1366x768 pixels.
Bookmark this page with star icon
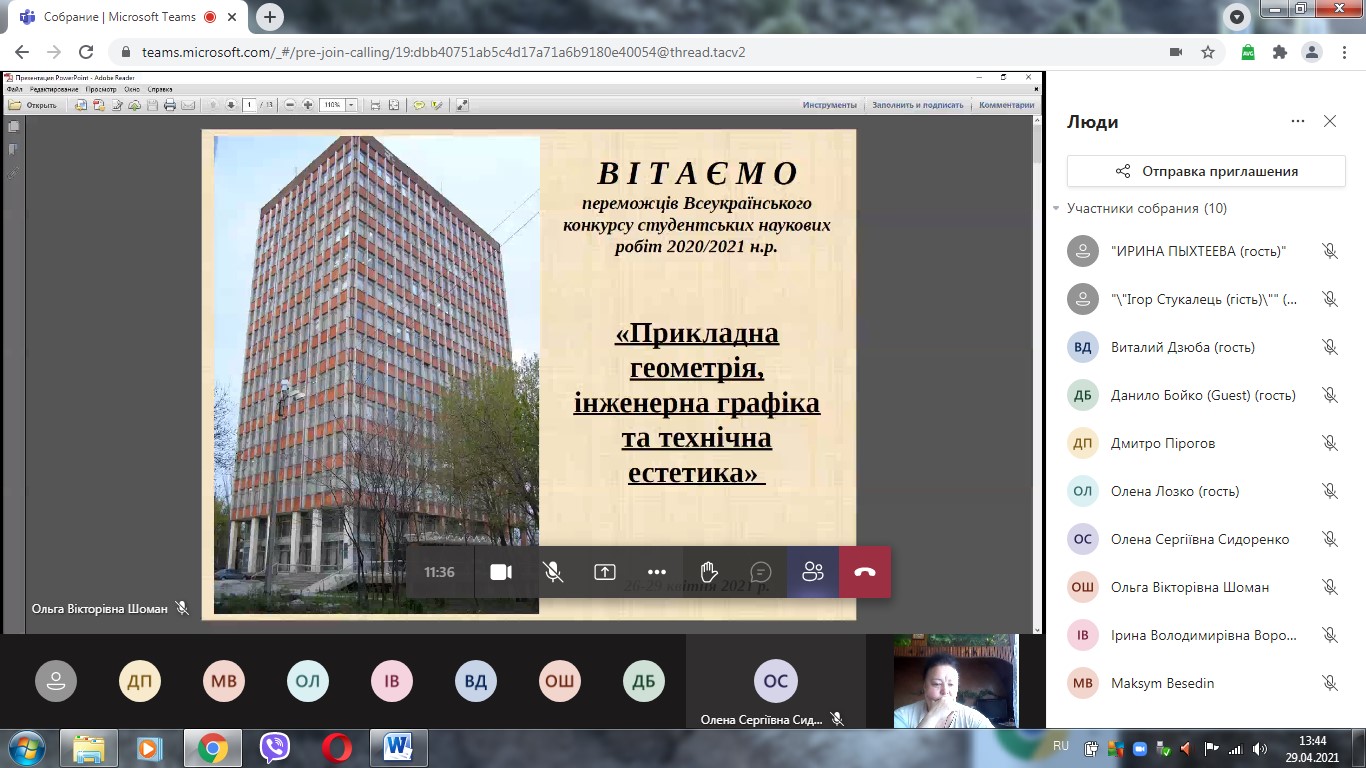pos(1208,52)
